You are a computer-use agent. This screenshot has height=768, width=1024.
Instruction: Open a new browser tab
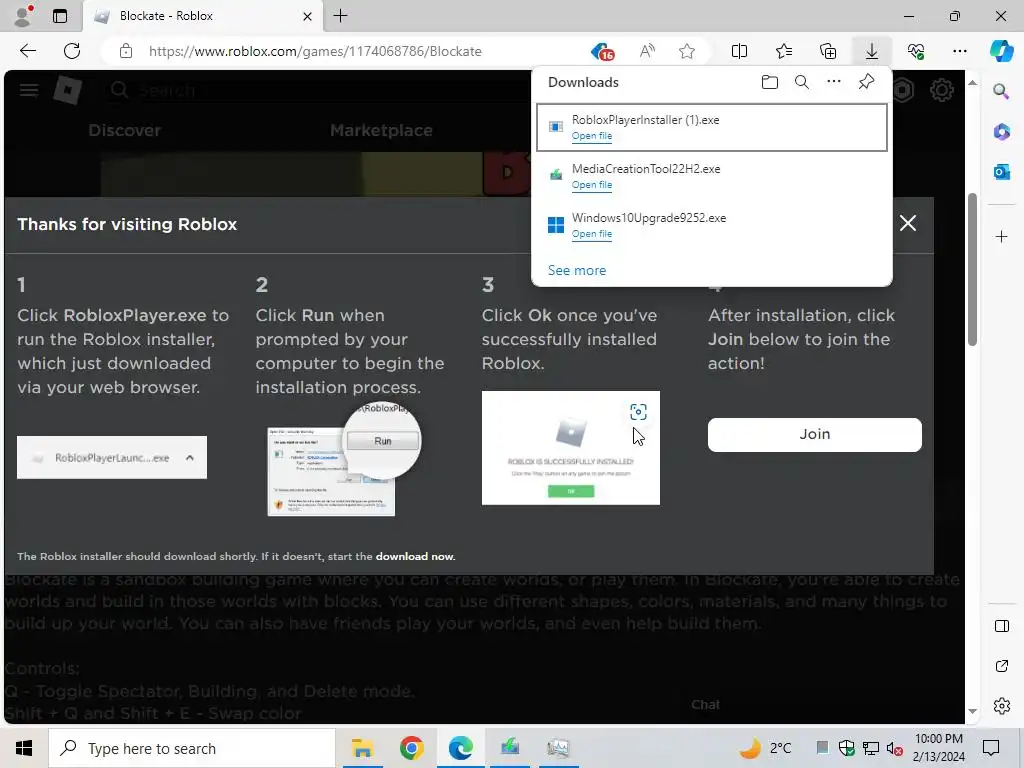pos(340,16)
